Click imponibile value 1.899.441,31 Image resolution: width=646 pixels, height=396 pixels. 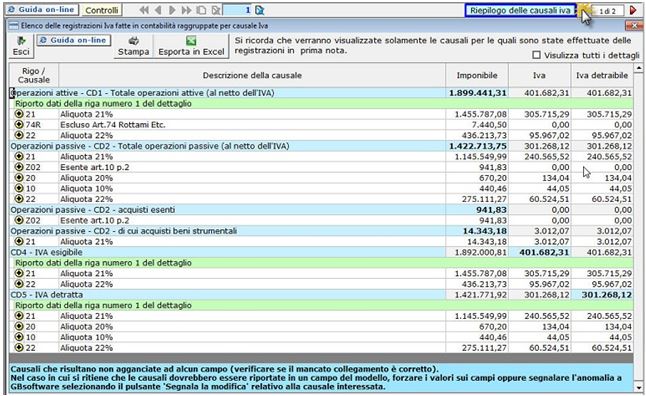tap(477, 93)
